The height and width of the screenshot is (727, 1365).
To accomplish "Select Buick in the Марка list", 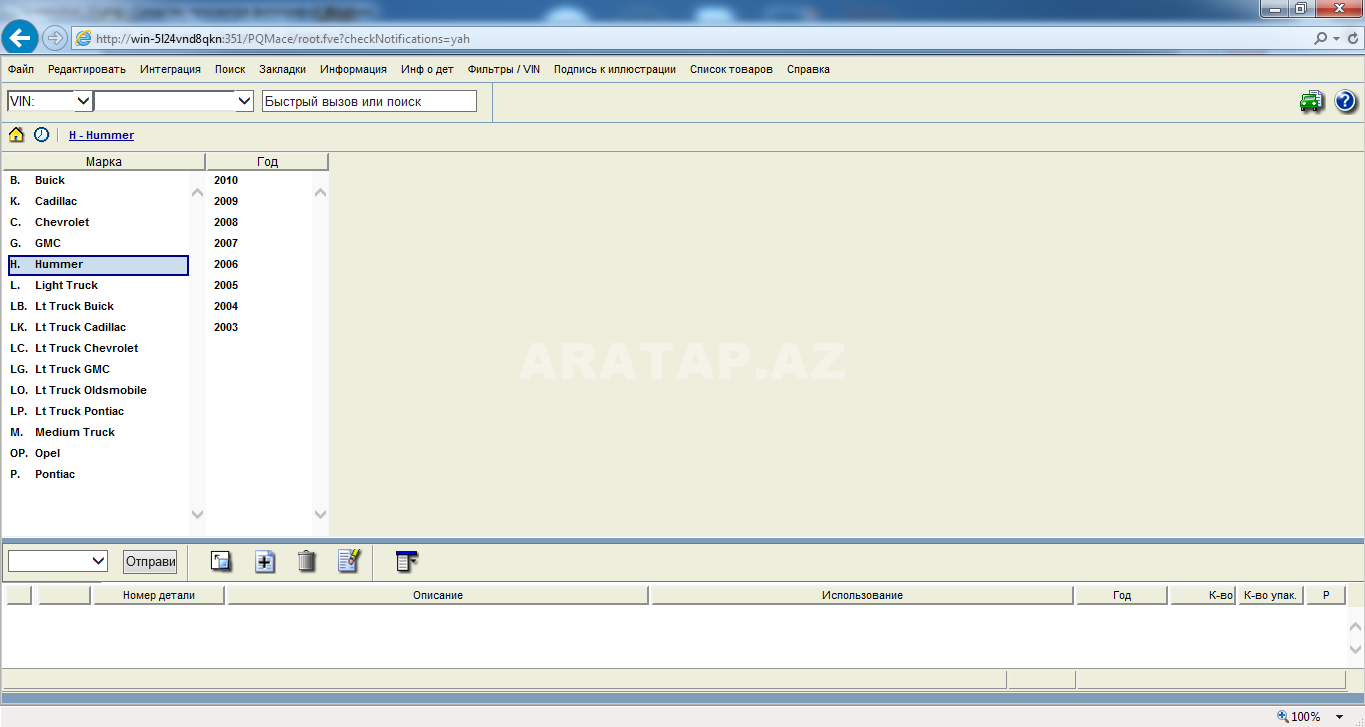I will coord(98,180).
